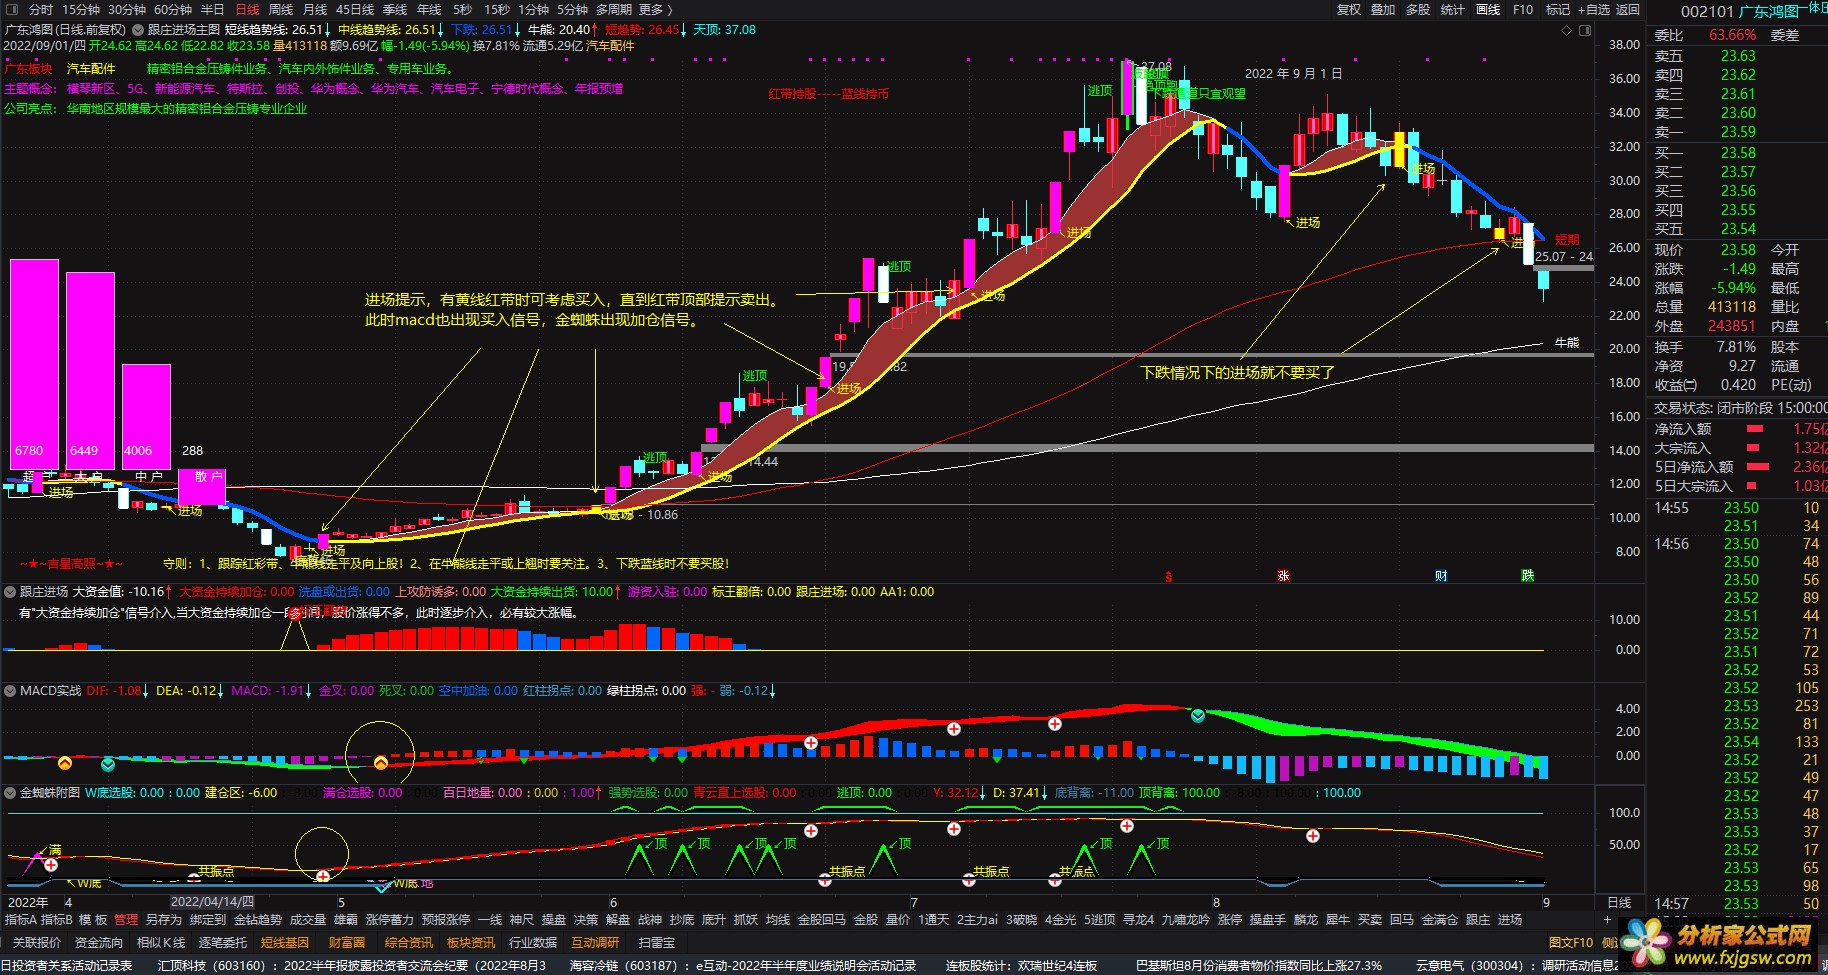1828x975 pixels.
Task: Open the 财富圈 tab
Action: (347, 942)
